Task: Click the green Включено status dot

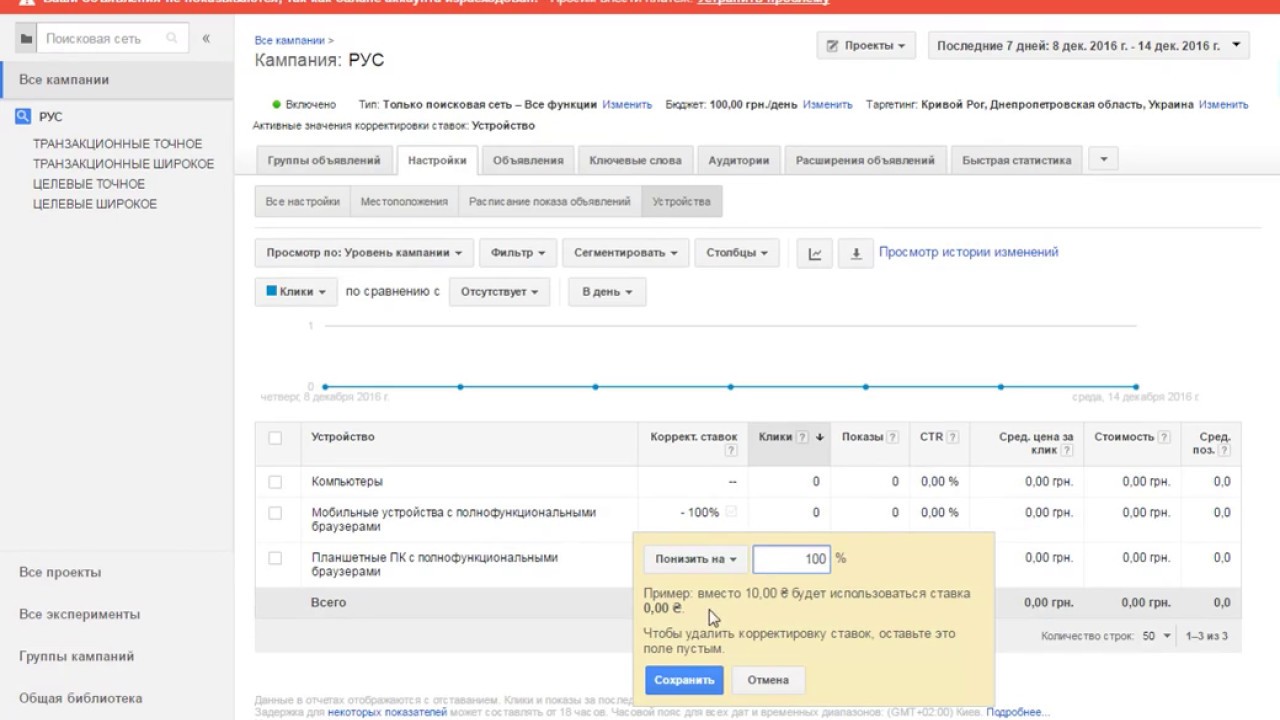Action: pyautogui.click(x=277, y=104)
